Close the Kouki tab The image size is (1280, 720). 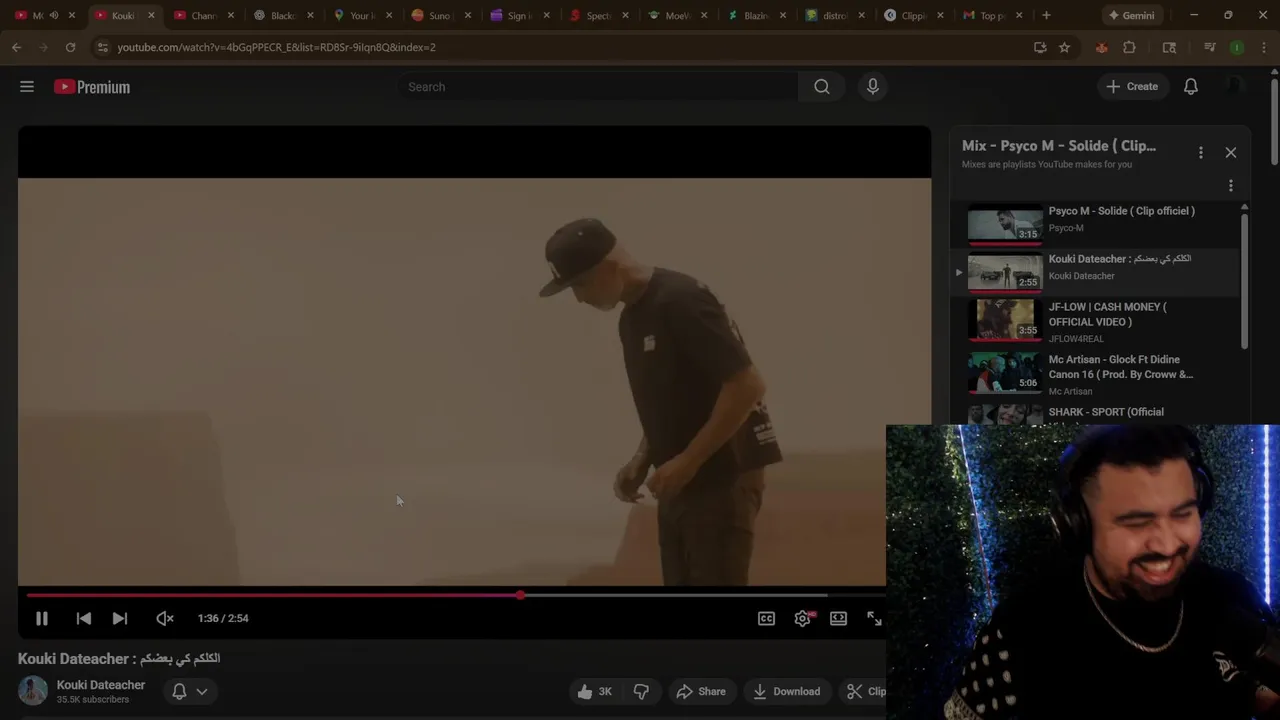[151, 15]
